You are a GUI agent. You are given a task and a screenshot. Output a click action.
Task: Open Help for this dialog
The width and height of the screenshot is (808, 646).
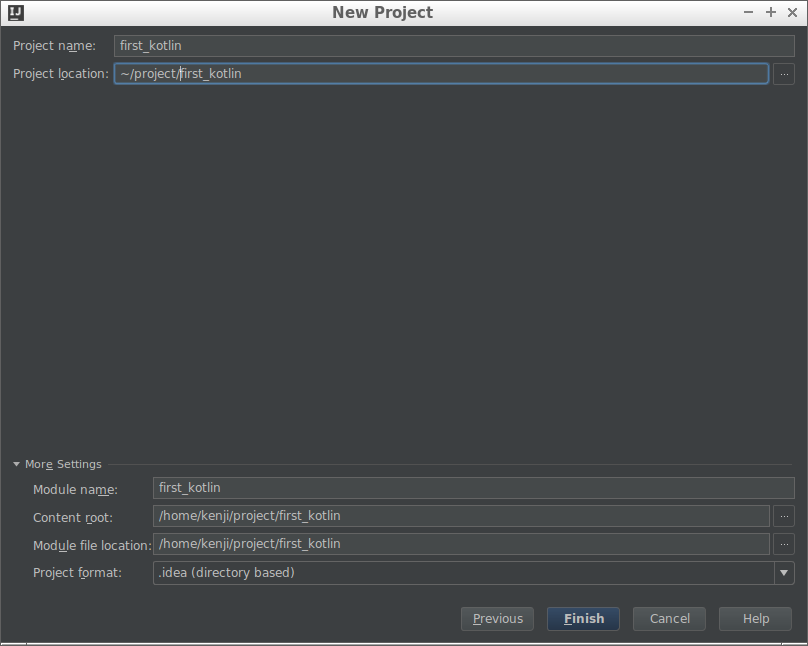(x=755, y=619)
